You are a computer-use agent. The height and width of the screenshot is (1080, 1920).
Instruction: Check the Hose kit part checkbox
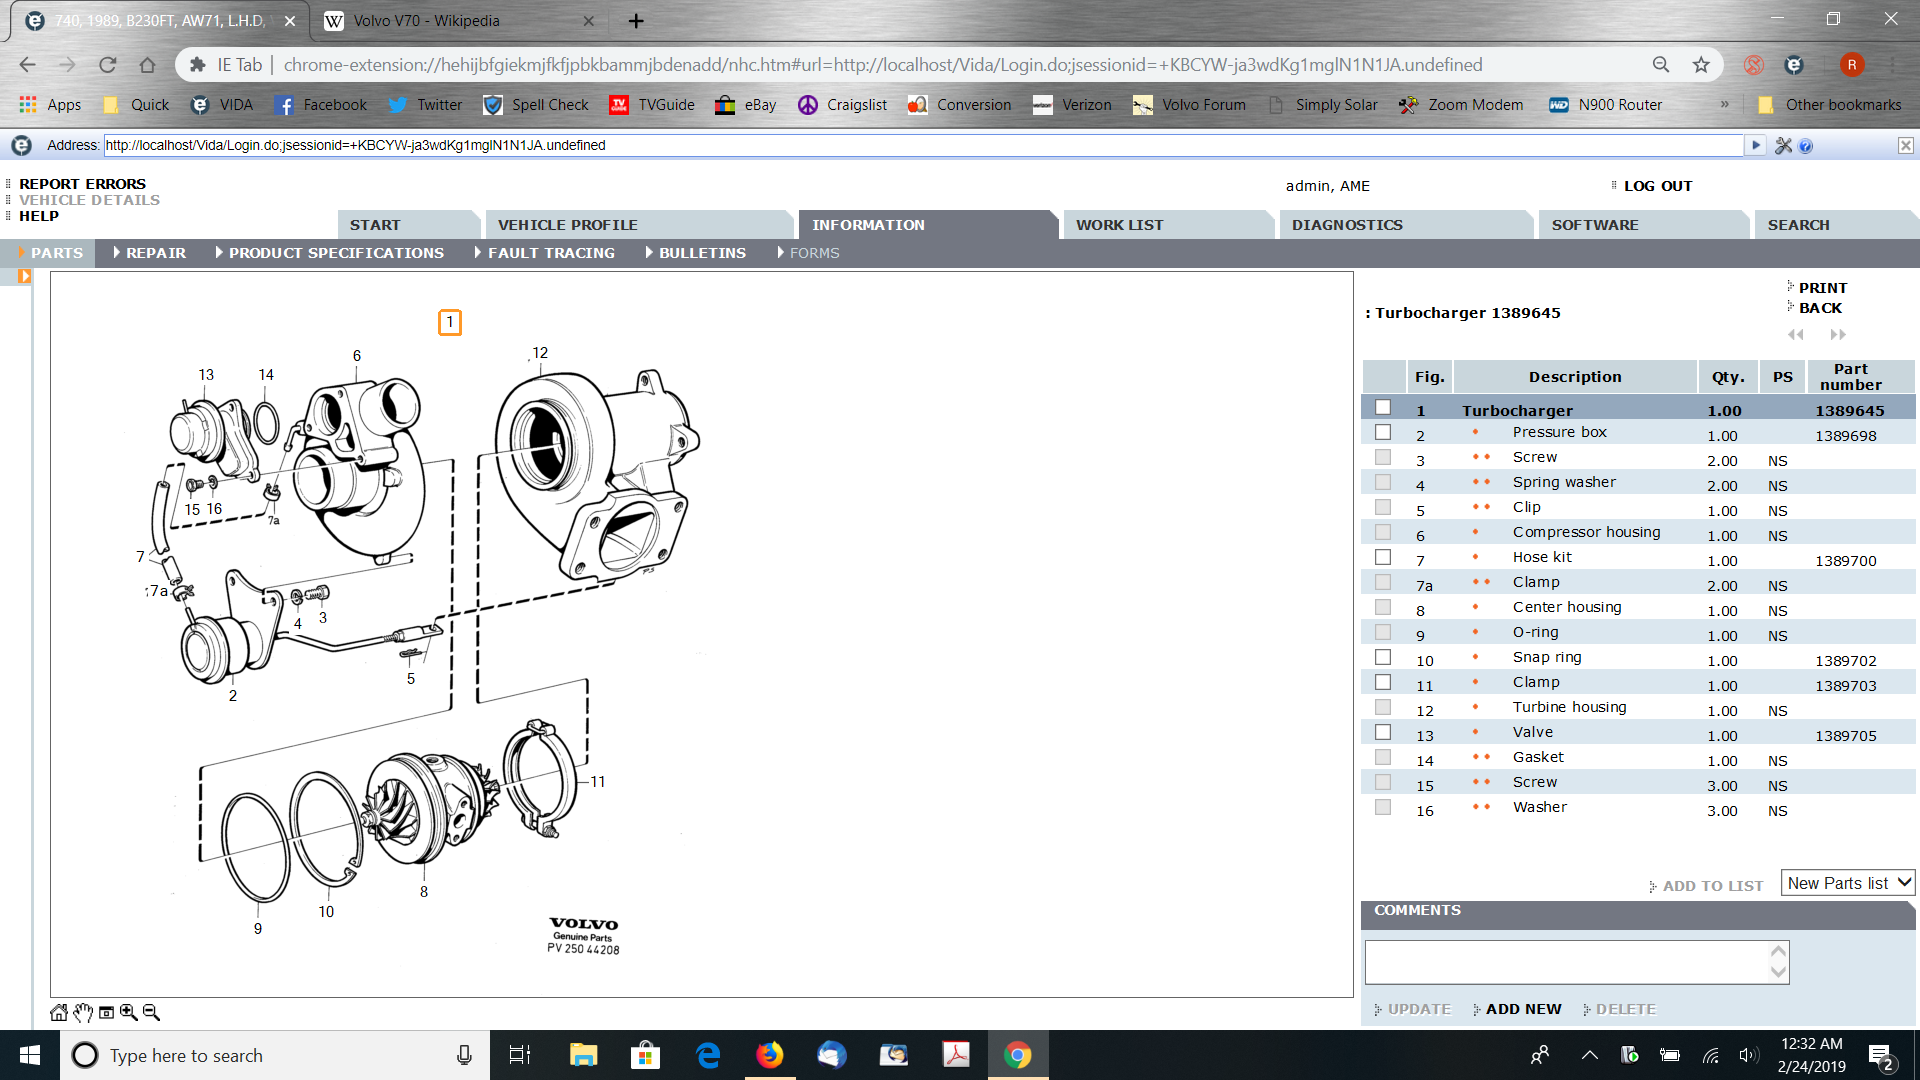(1383, 557)
